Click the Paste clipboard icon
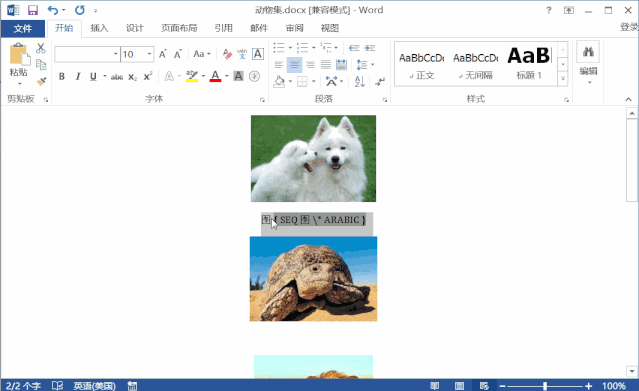Viewport: 639px width, 391px height. click(19, 55)
